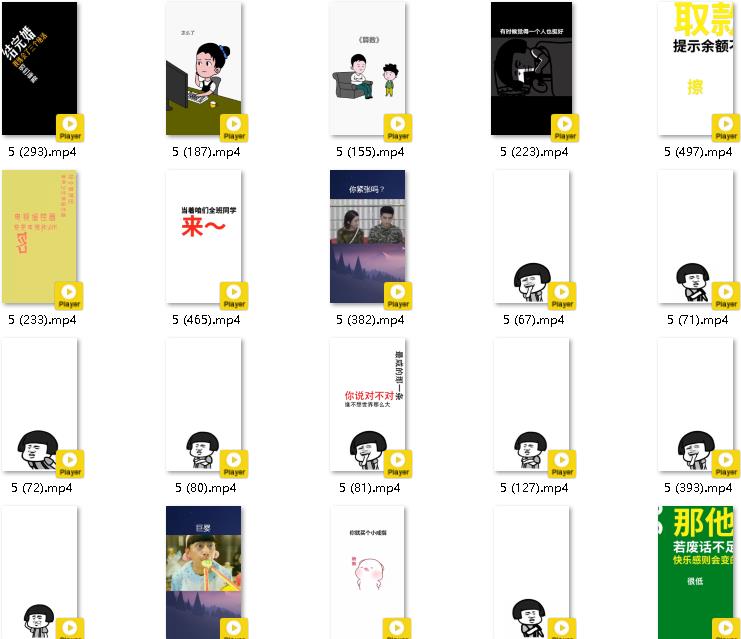The width and height of the screenshot is (741, 639).
Task: Click the Player badge on 5 (81).mp4
Action: pyautogui.click(x=398, y=464)
